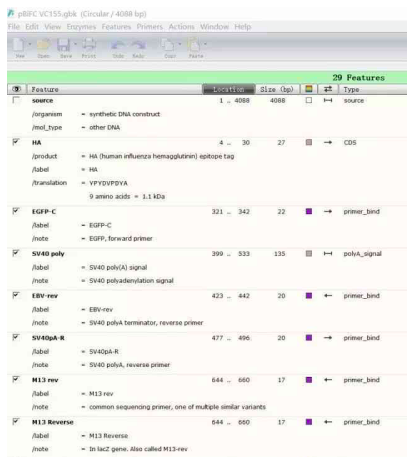Click the Save disk icon

point(64,45)
